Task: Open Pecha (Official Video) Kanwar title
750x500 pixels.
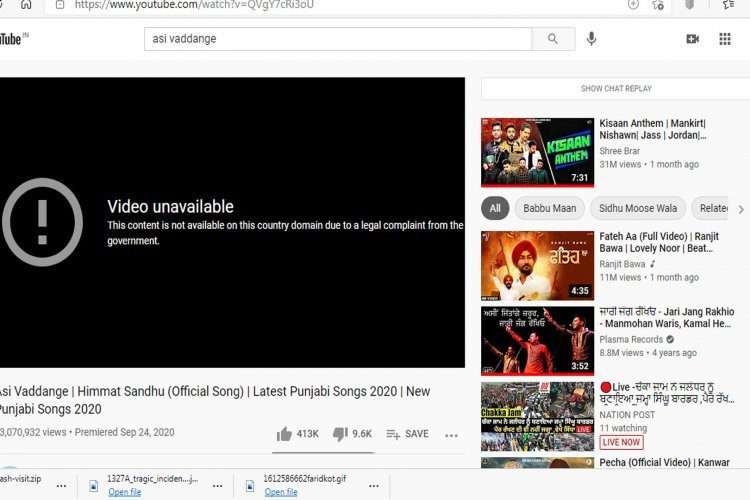Action: point(664,463)
